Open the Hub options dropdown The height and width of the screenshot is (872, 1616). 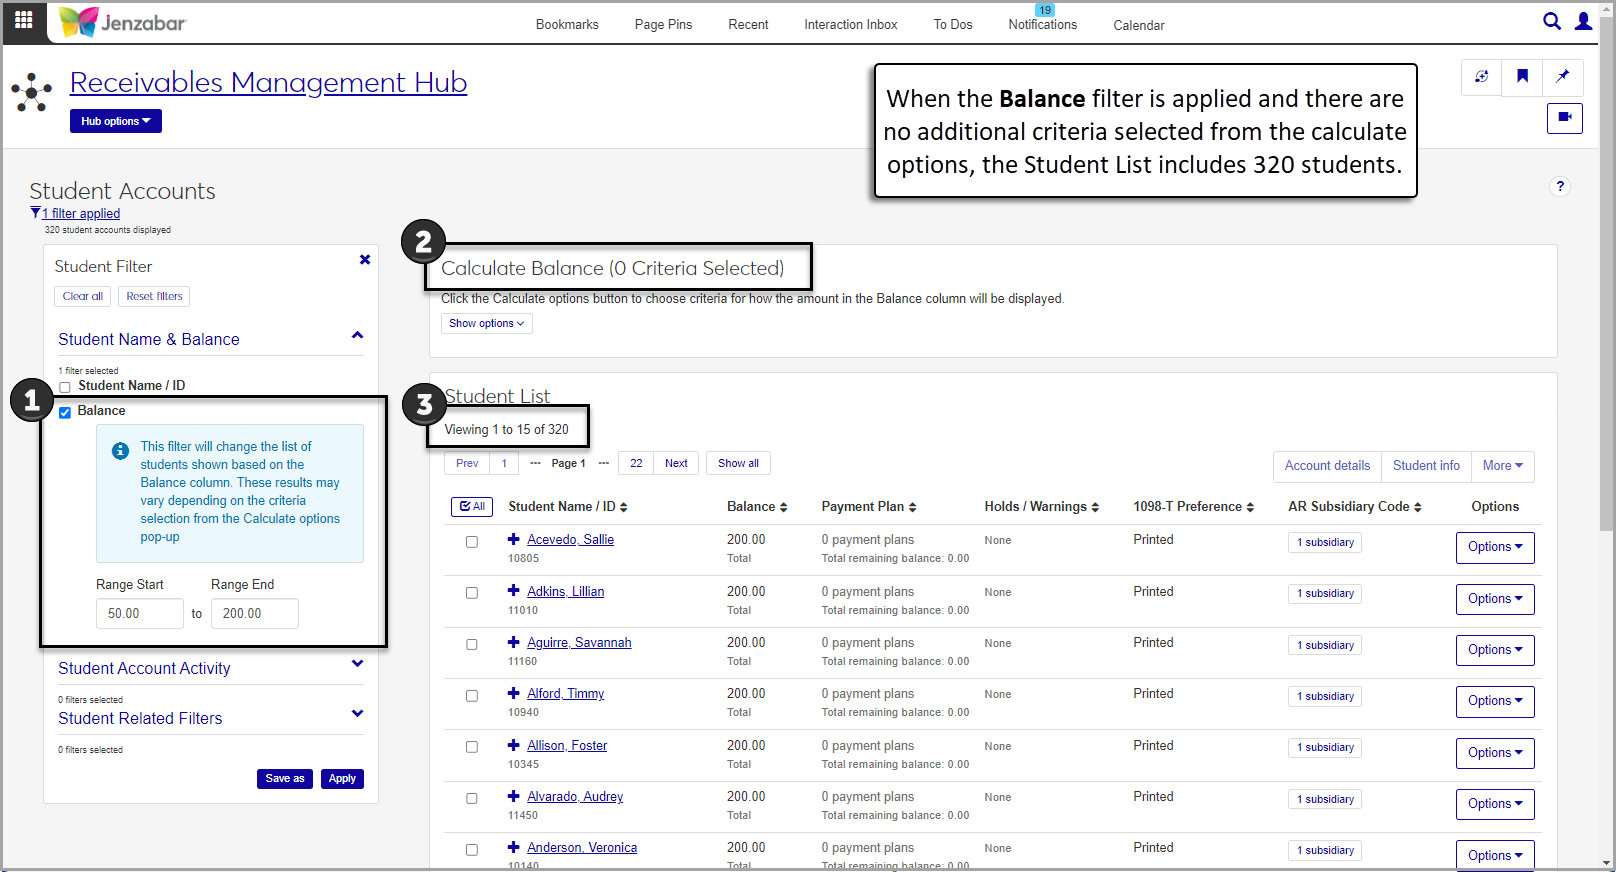(115, 121)
